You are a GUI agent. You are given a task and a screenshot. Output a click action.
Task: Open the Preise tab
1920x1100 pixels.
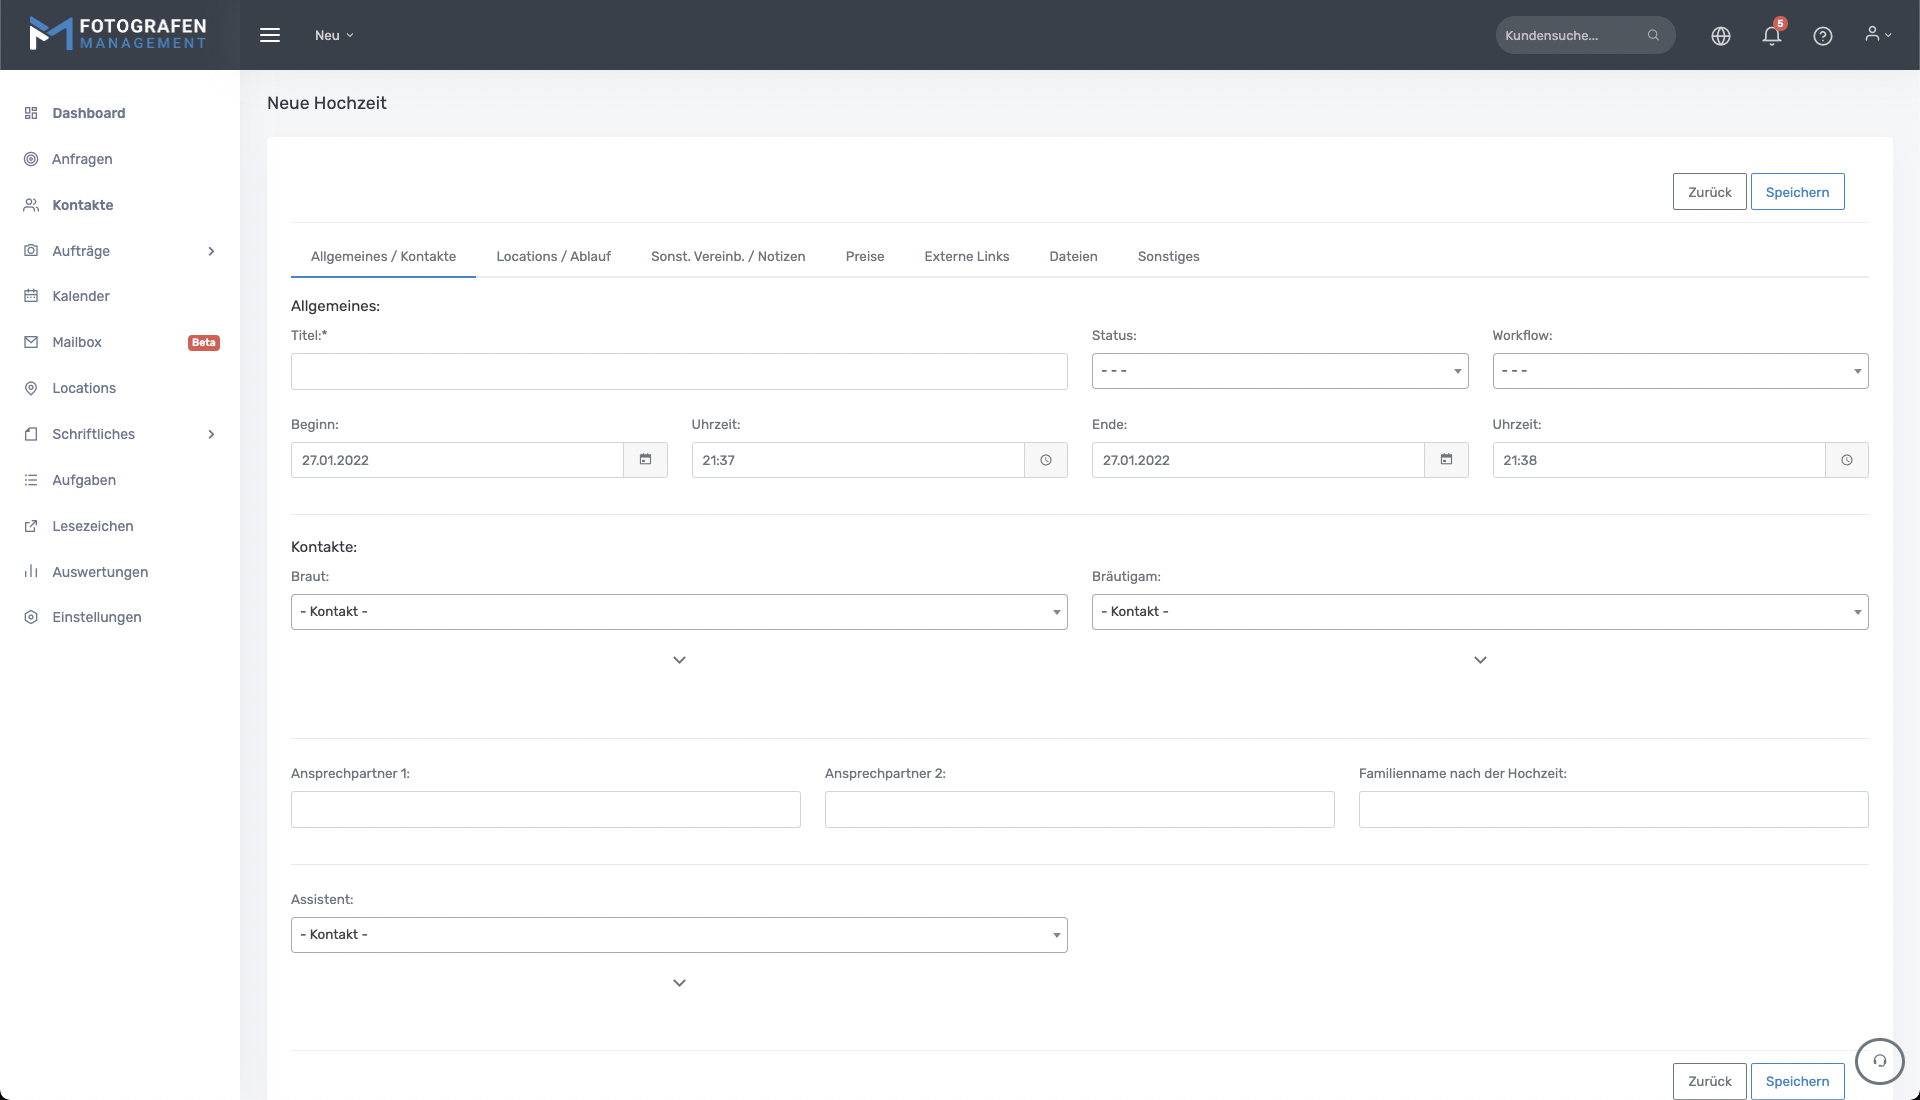[x=864, y=257]
